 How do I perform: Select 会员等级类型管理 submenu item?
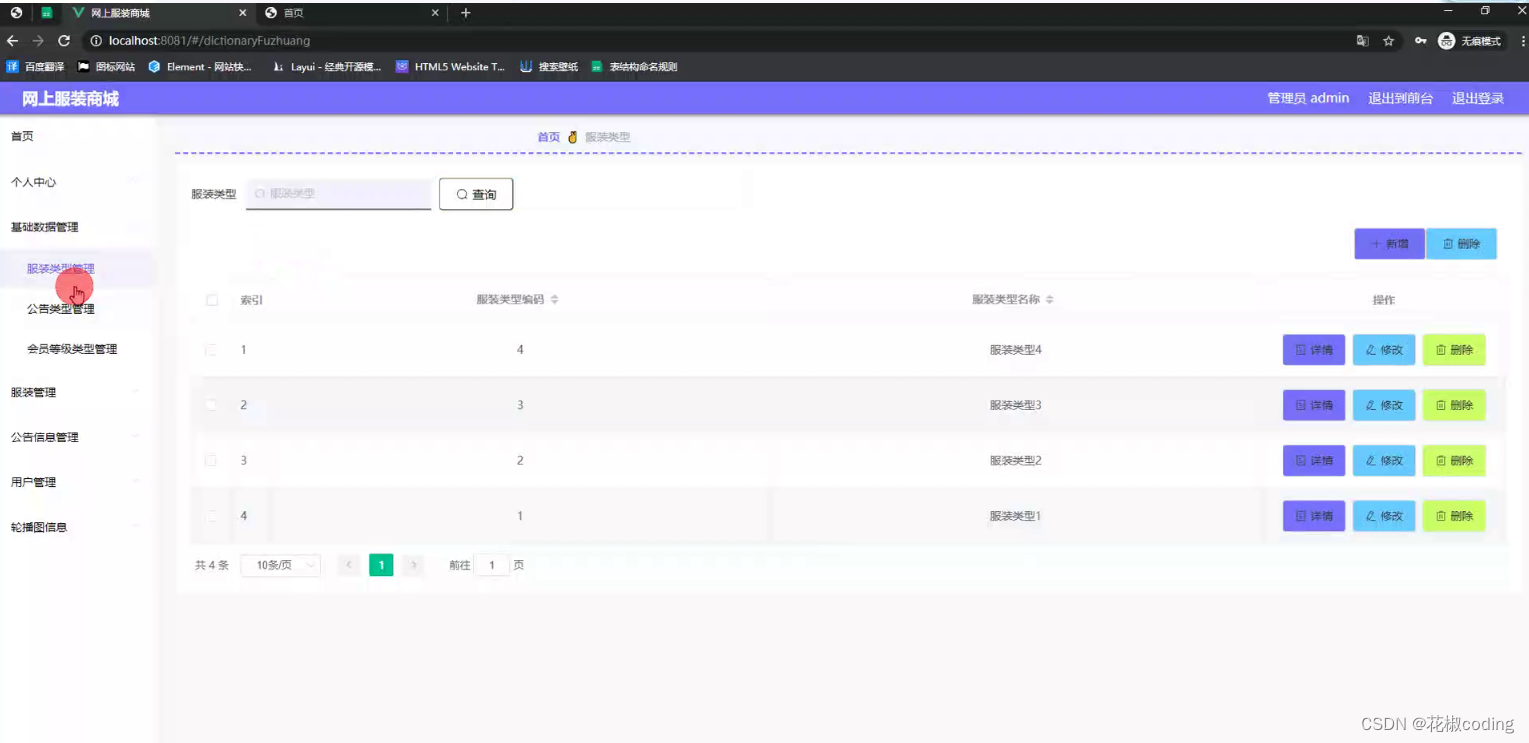pos(72,349)
